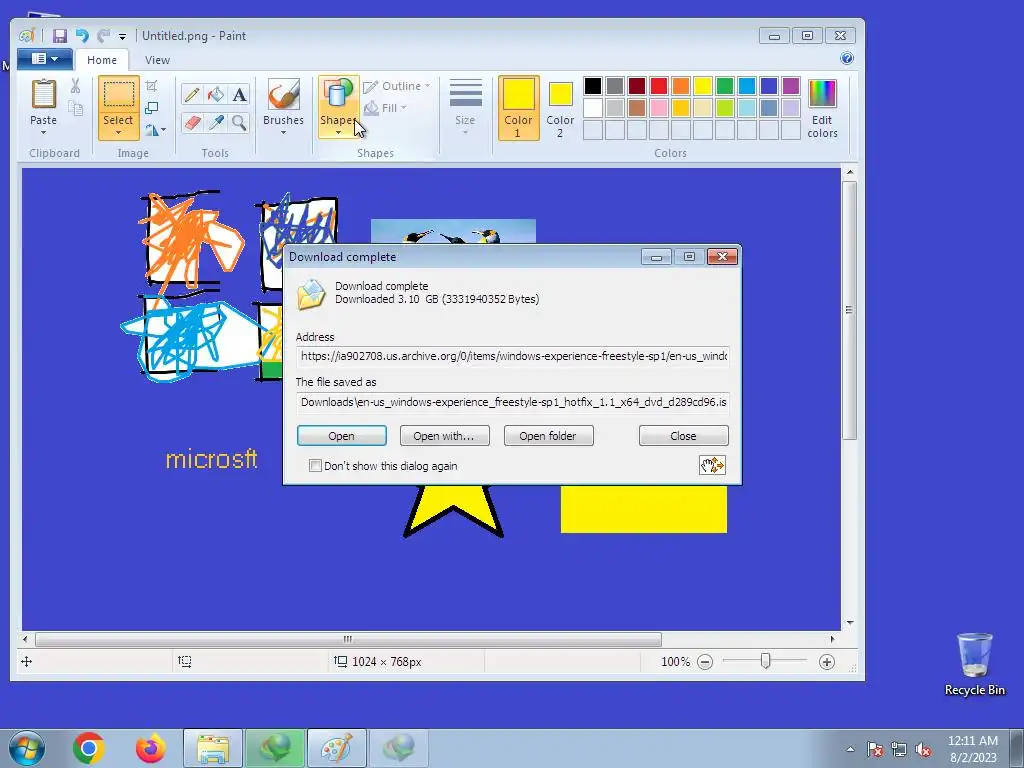Click the Brushes tool icon
1024x768 pixels.
(283, 95)
